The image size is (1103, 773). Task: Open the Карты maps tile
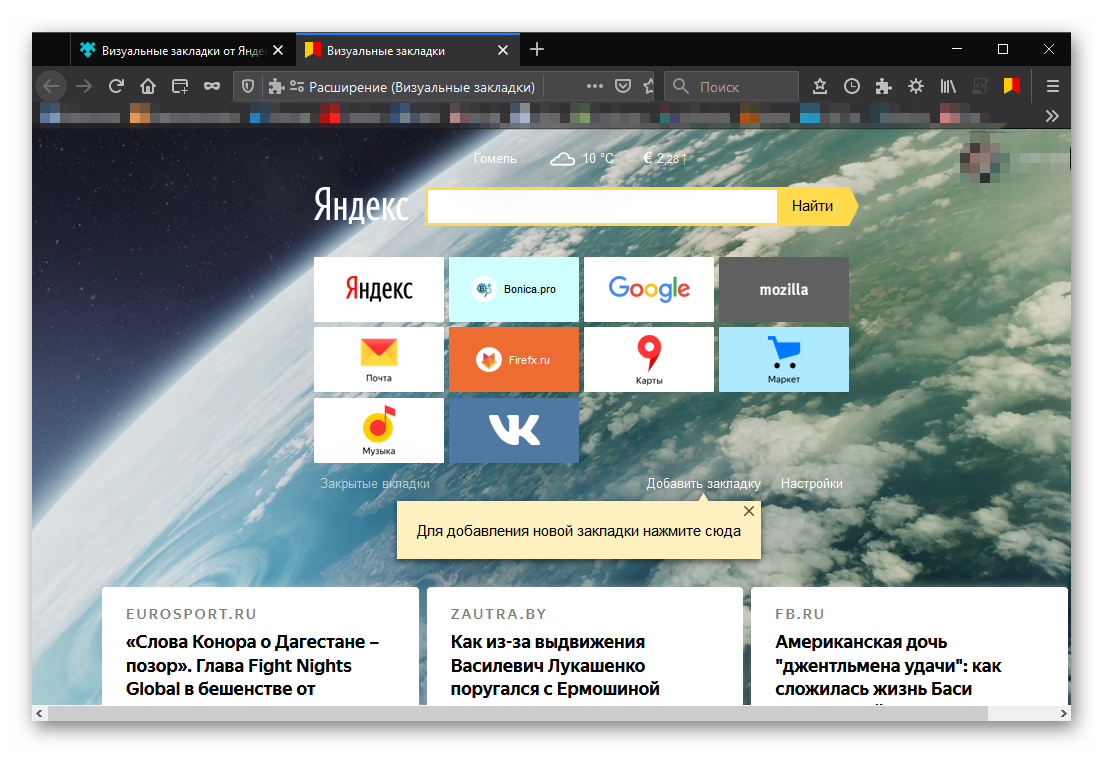click(649, 359)
